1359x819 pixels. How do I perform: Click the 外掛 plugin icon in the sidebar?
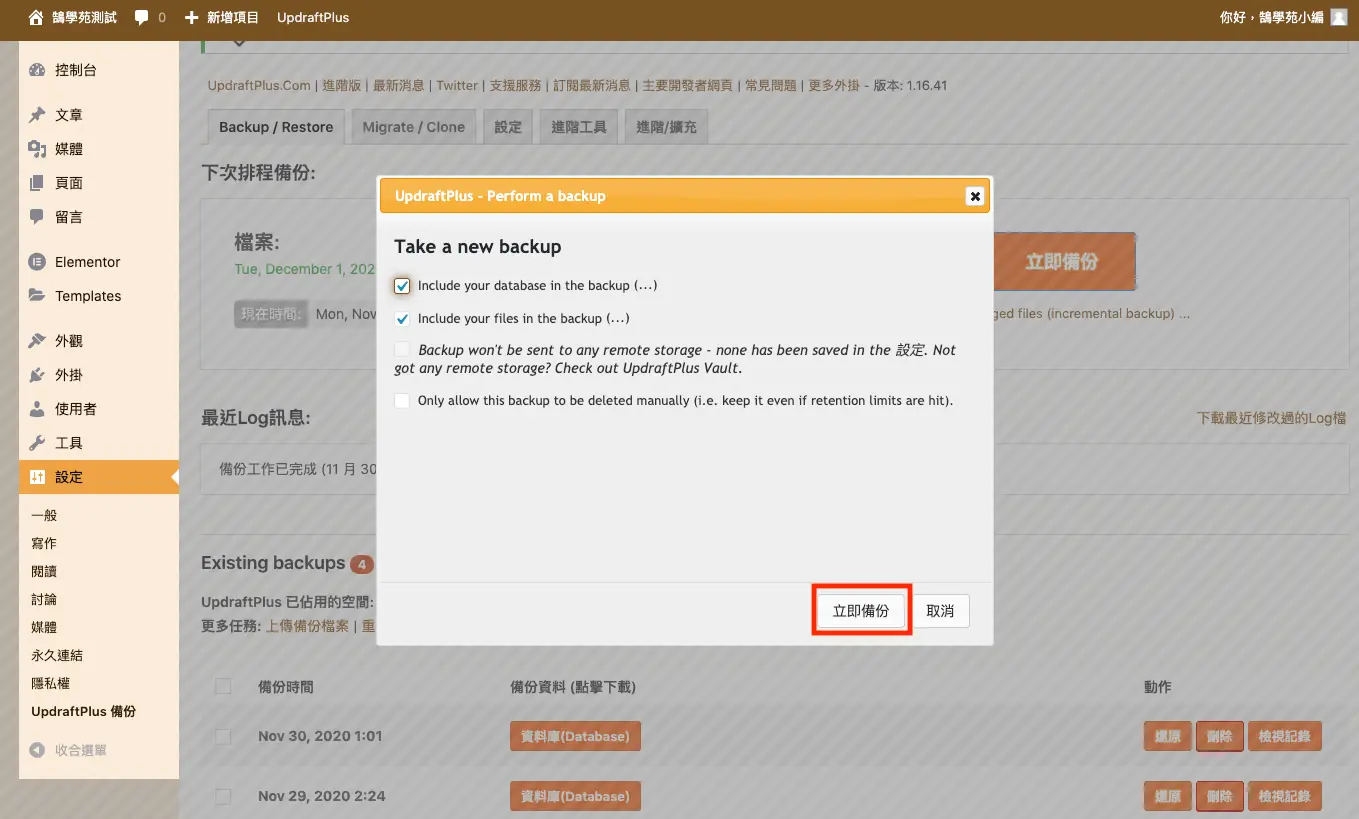point(37,375)
